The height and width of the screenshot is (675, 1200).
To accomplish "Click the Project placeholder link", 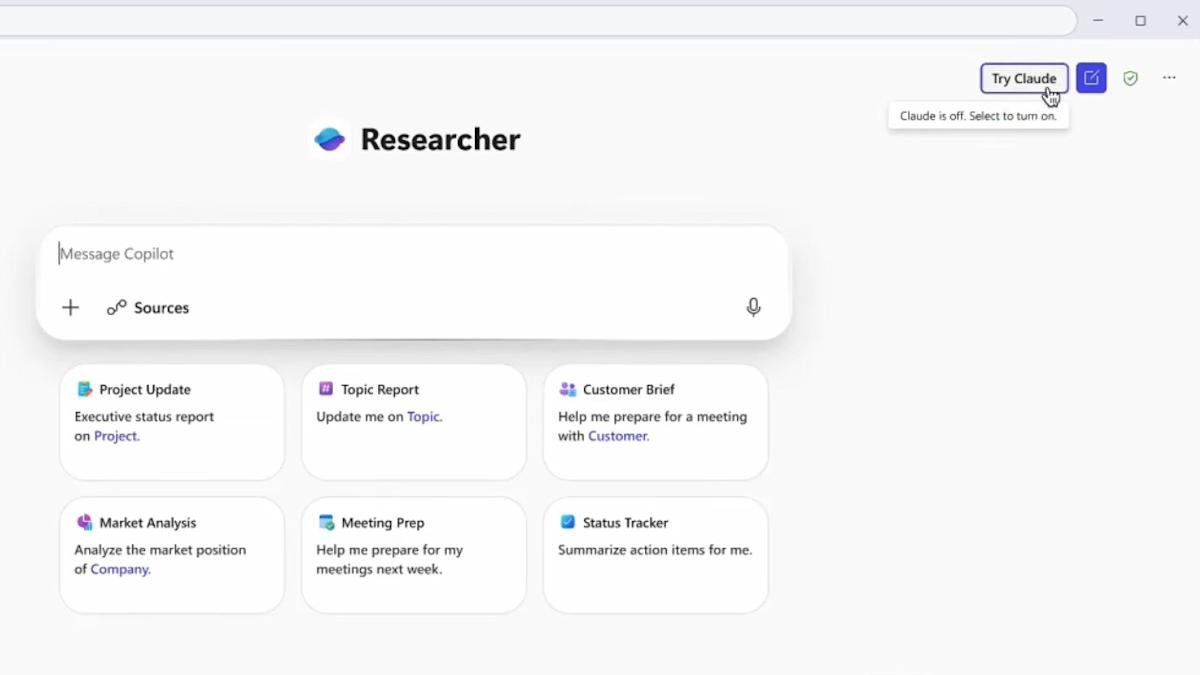I will point(116,436).
